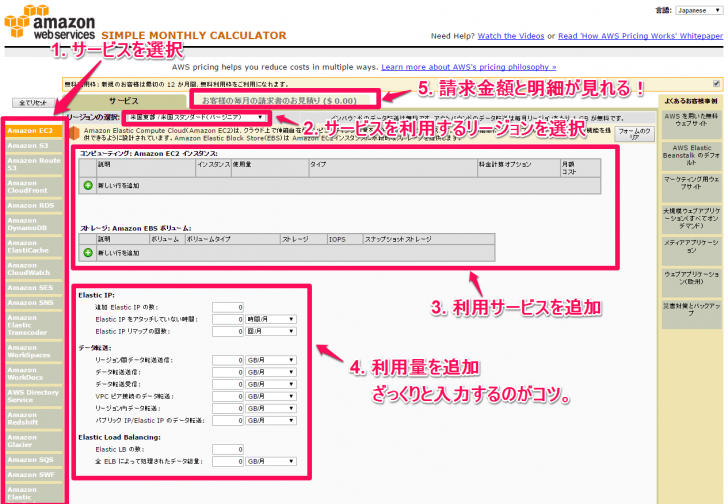Image resolution: width=728 pixels, height=504 pixels.
Task: Choose メディアアプリケーション sample
Action: click(x=691, y=250)
